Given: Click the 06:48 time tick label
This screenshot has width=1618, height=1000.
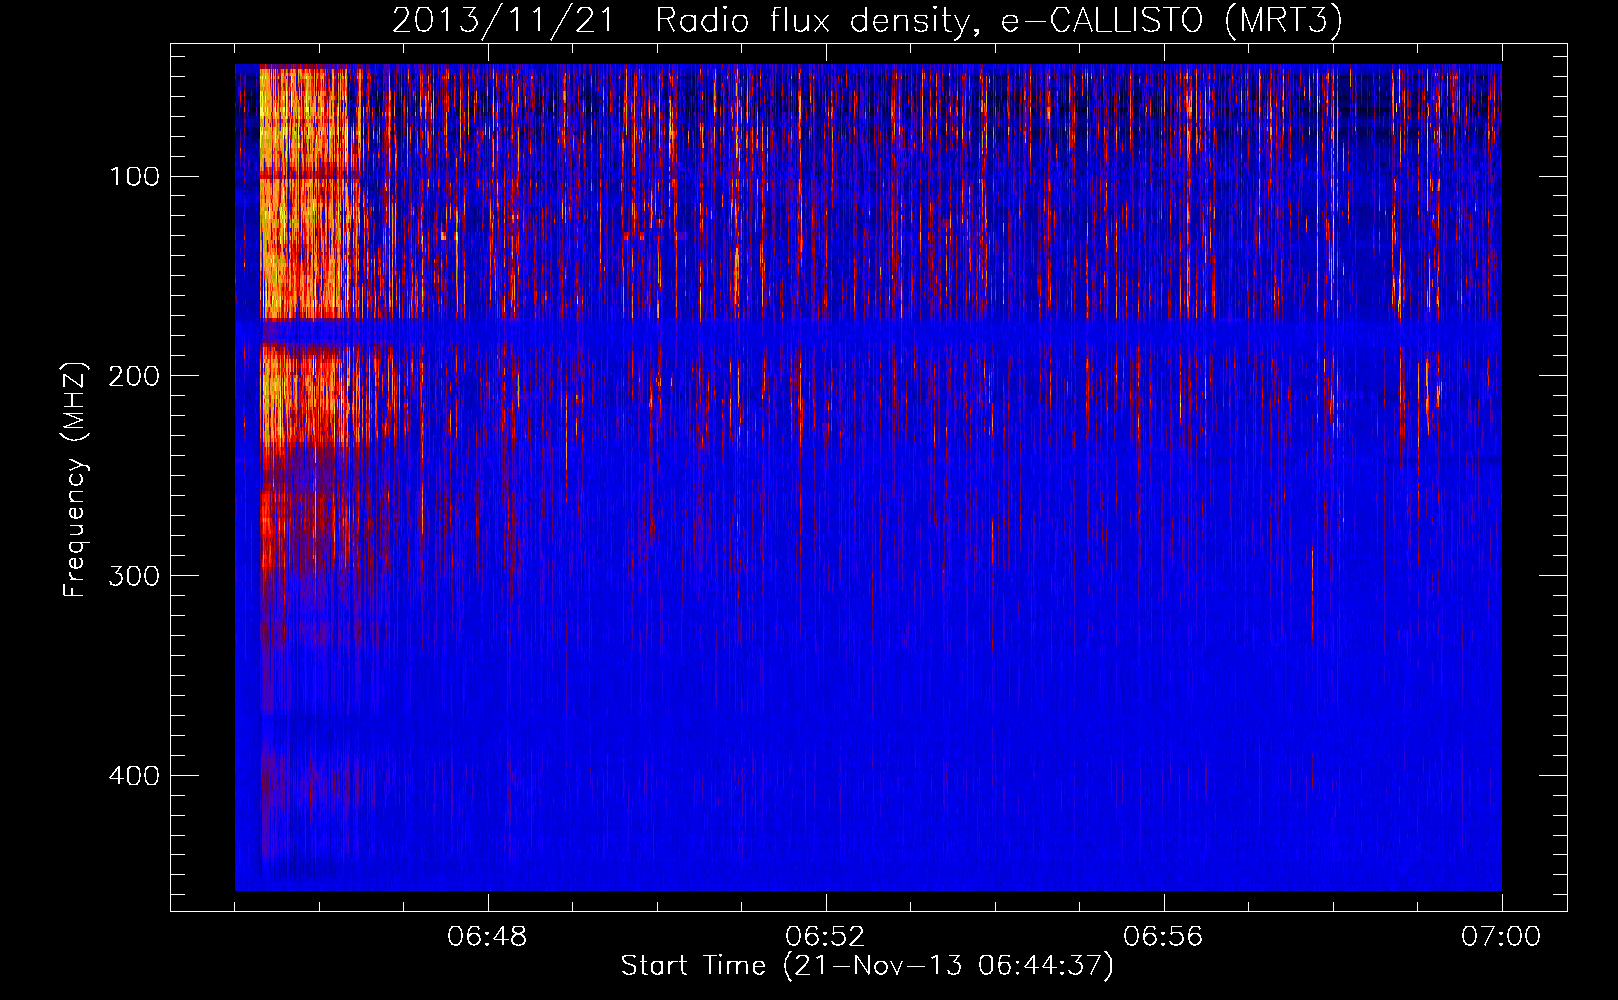Looking at the screenshot, I should (x=488, y=937).
